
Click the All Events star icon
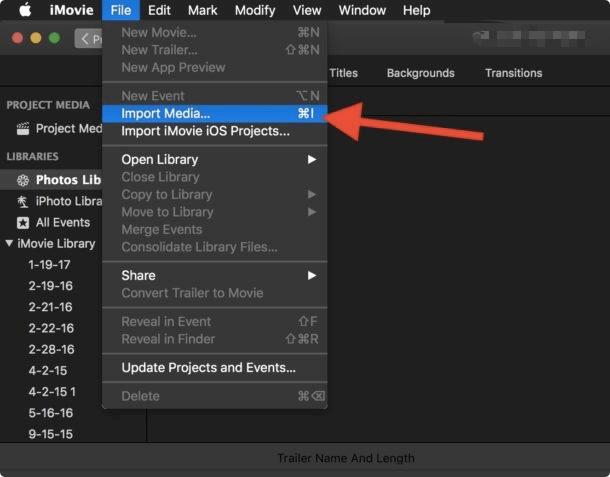pos(23,223)
